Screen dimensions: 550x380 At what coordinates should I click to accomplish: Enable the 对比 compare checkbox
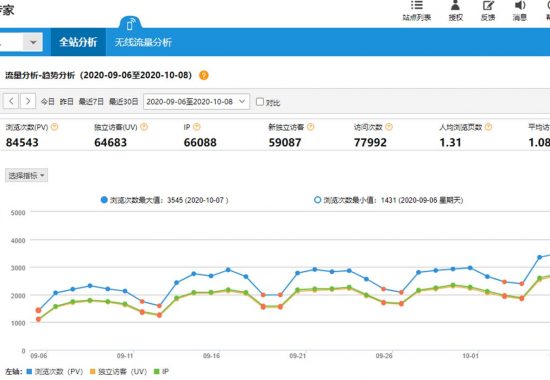point(260,102)
